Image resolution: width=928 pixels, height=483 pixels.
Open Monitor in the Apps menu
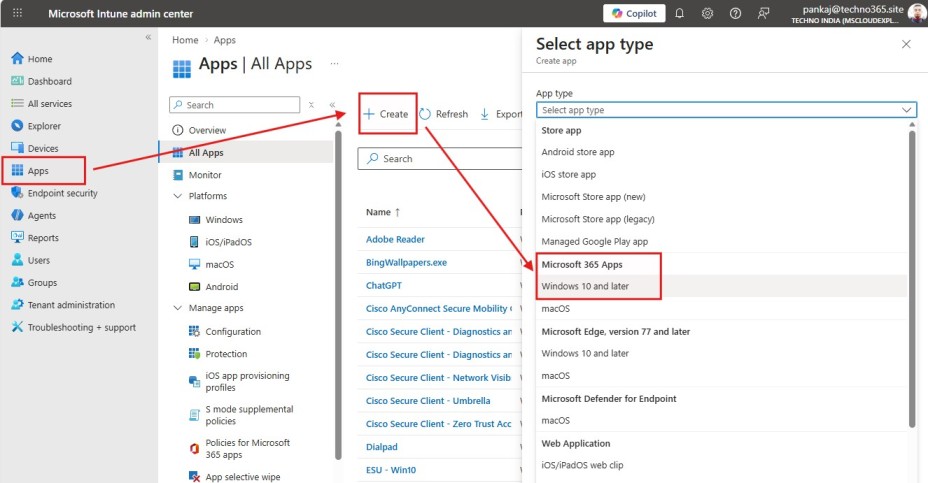197,175
